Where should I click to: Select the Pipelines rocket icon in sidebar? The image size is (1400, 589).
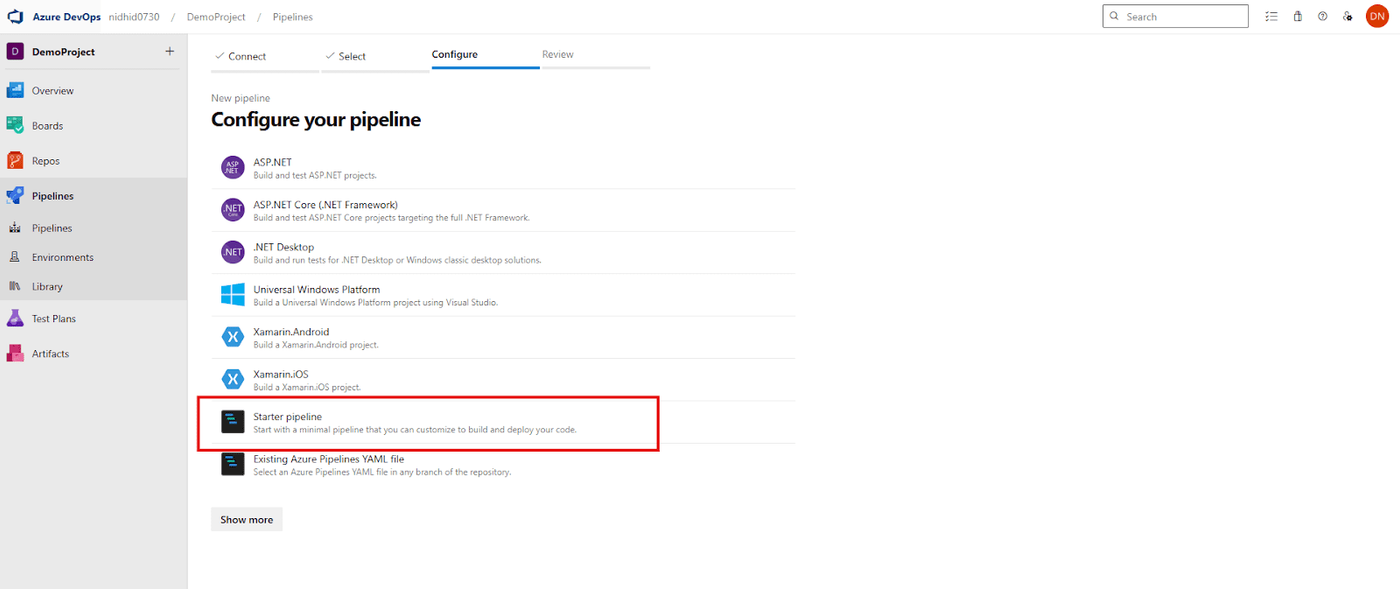point(15,196)
